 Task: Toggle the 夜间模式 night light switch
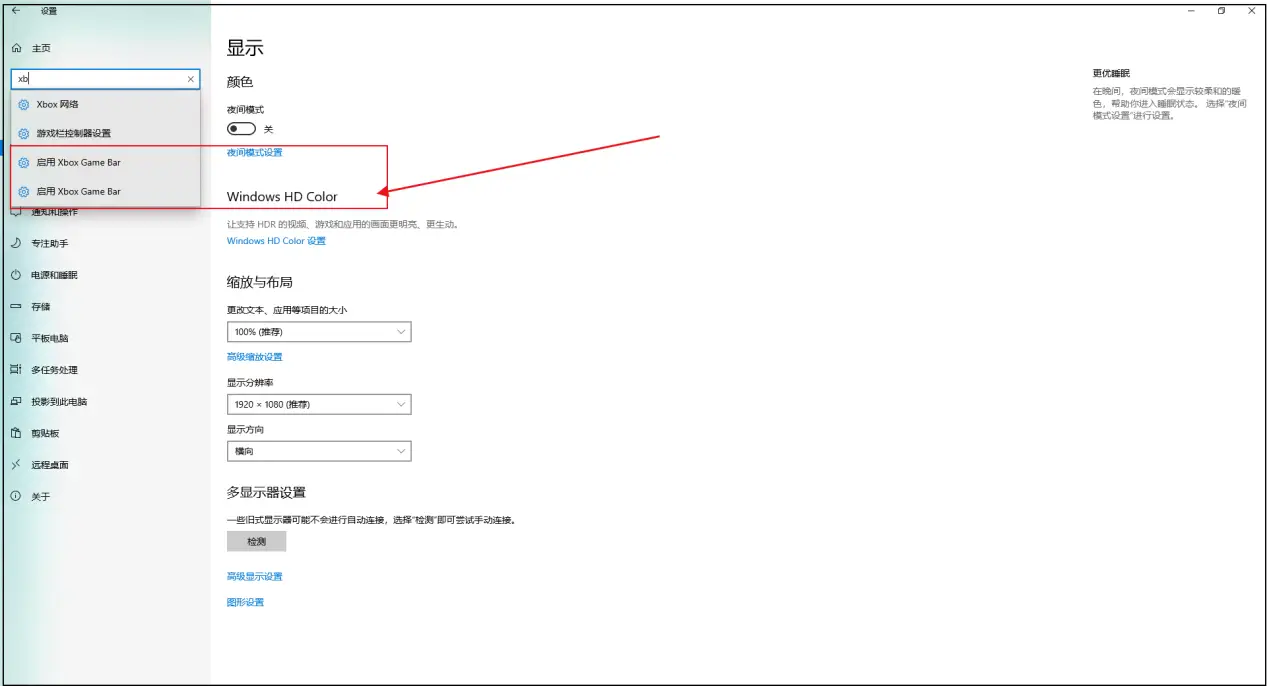pos(242,129)
